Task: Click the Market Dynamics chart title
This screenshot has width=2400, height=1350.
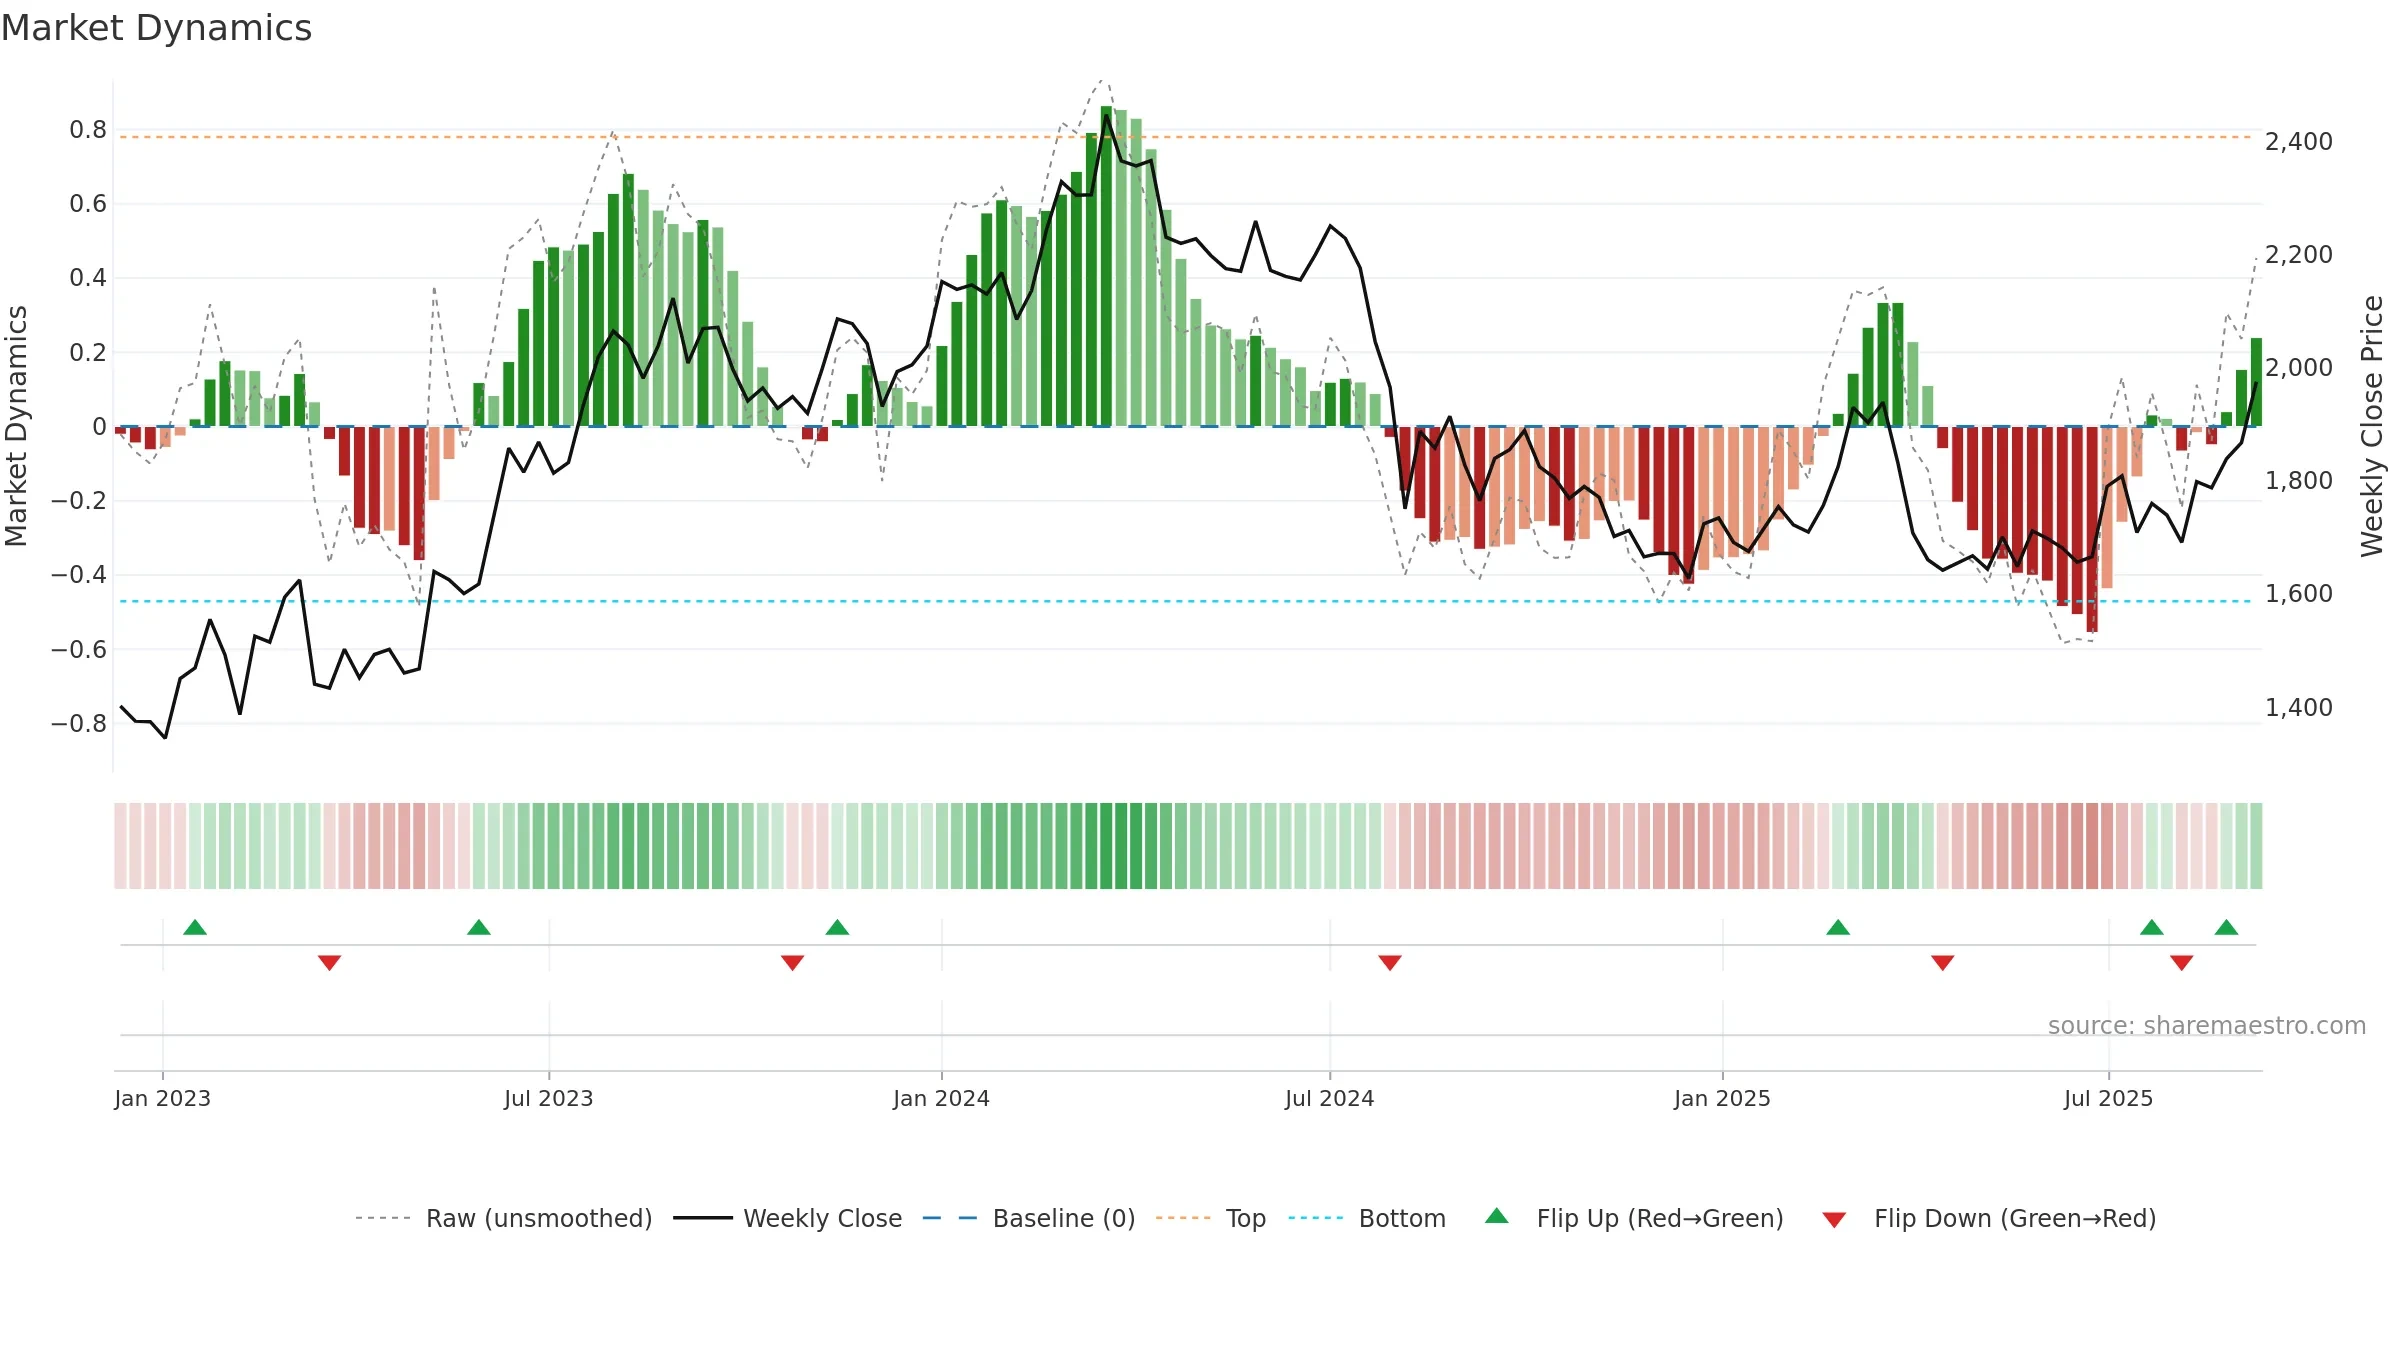Action: click(156, 28)
